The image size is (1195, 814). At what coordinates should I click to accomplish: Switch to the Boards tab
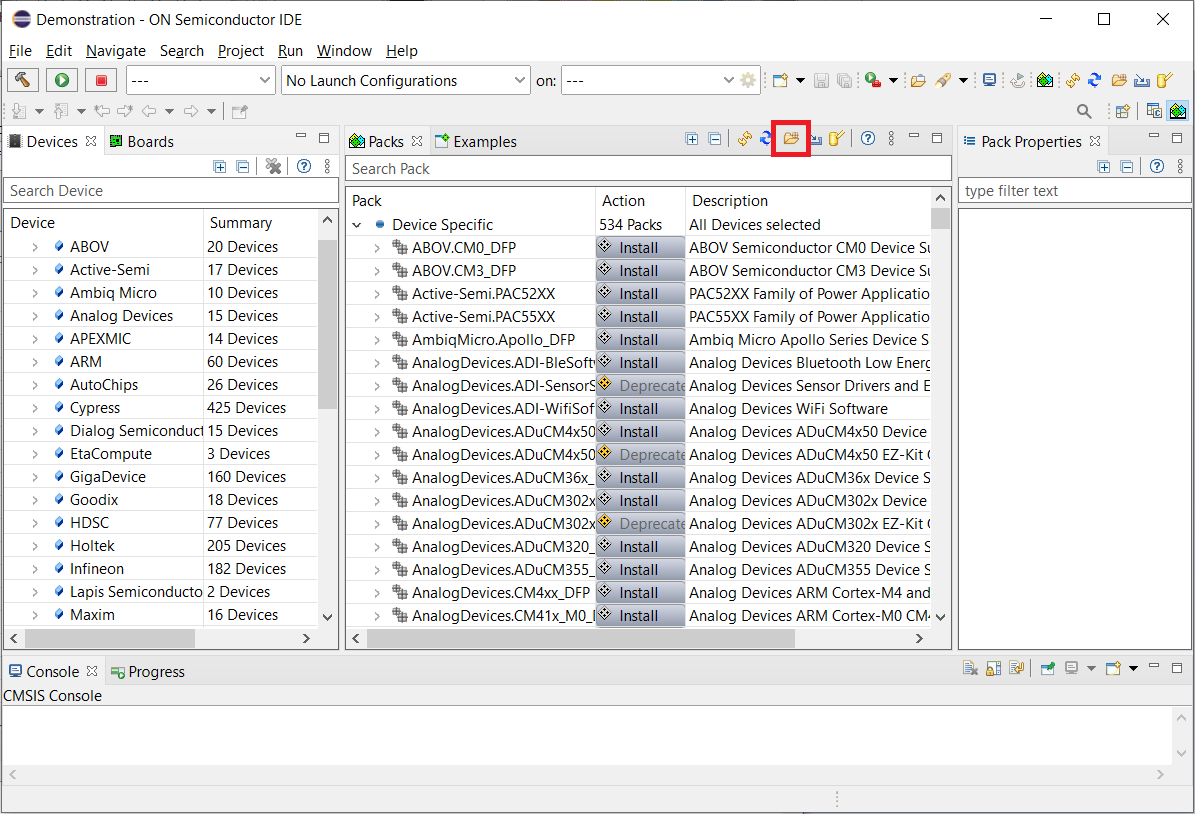click(141, 141)
